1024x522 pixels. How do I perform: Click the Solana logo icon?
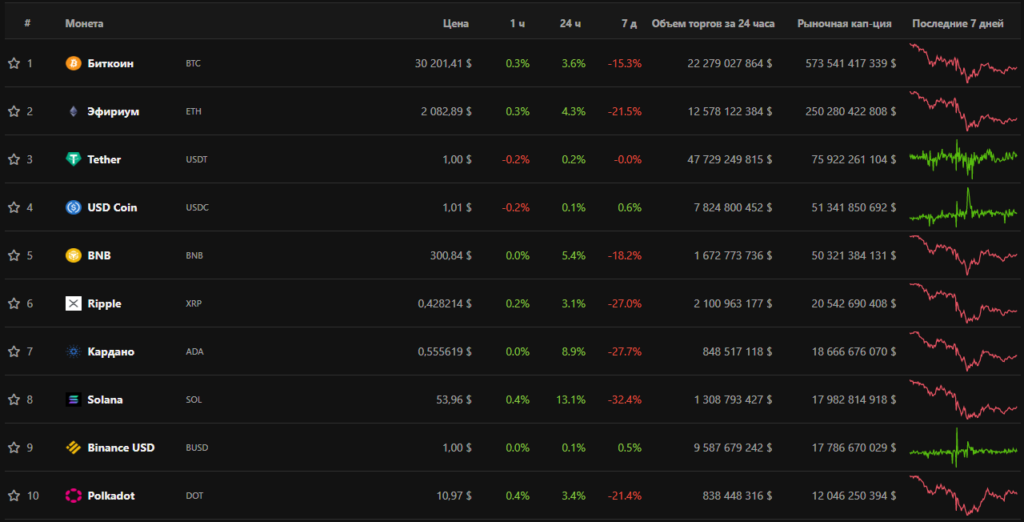tap(73, 400)
